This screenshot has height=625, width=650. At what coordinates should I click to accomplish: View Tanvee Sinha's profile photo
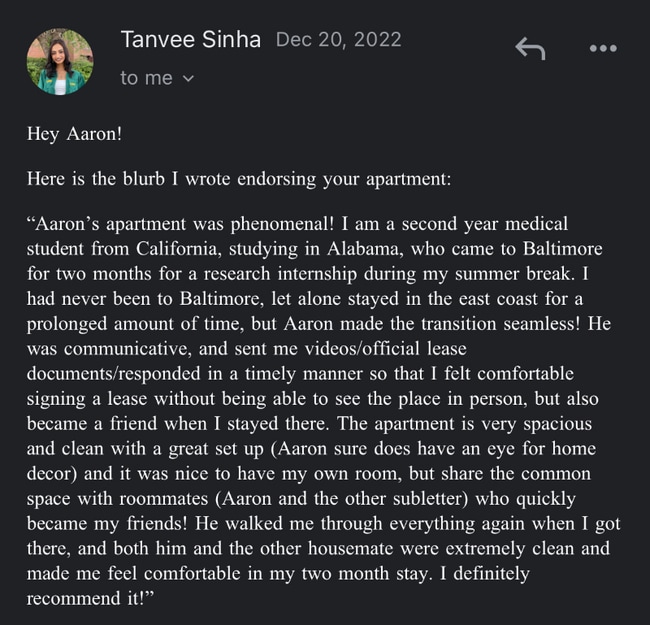tap(60, 61)
